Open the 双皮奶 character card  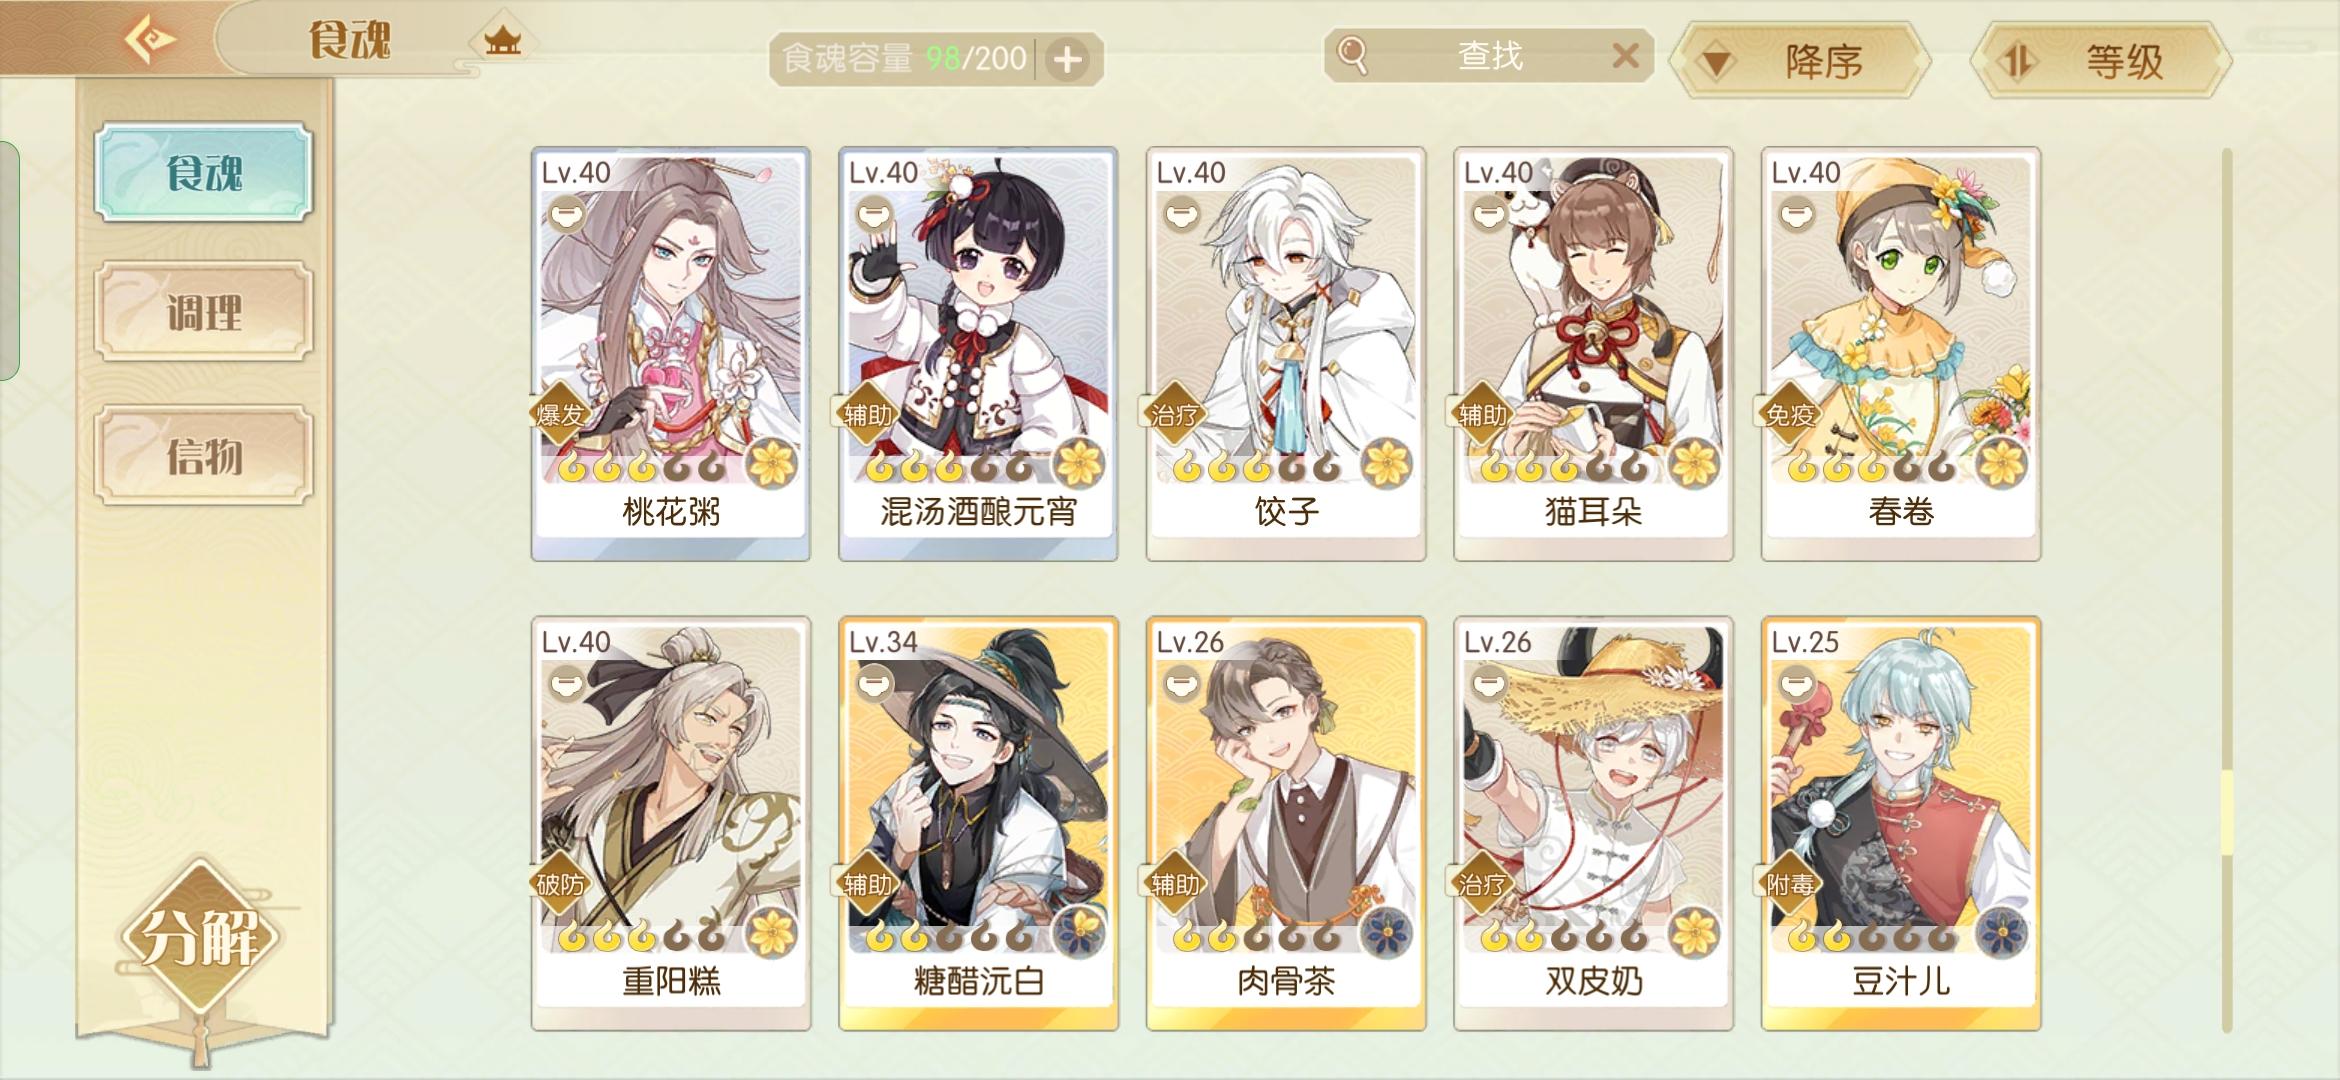coord(1593,823)
